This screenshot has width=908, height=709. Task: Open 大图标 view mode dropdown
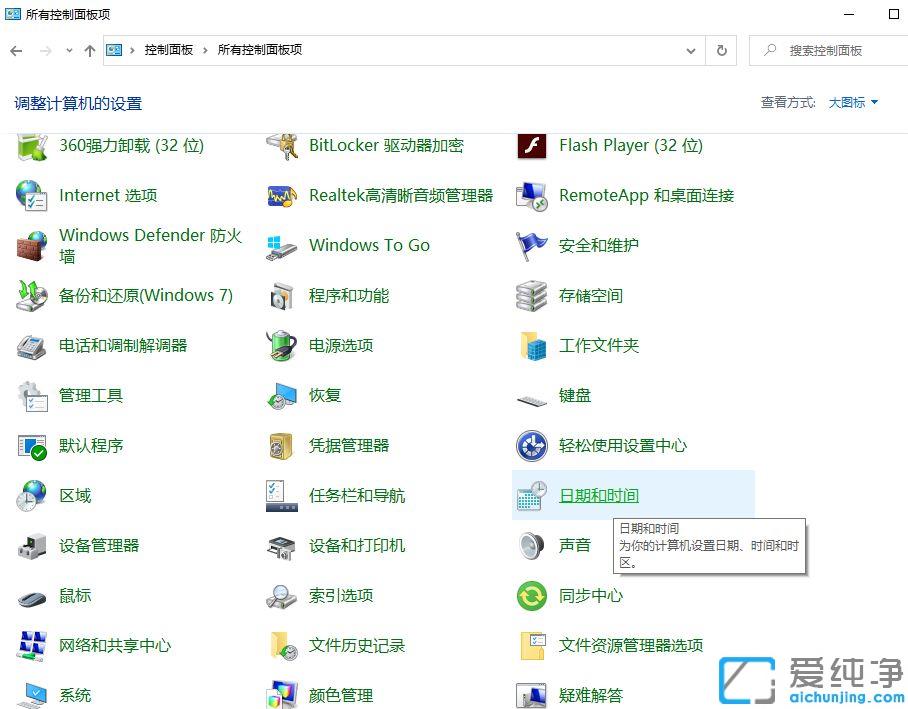pos(853,103)
